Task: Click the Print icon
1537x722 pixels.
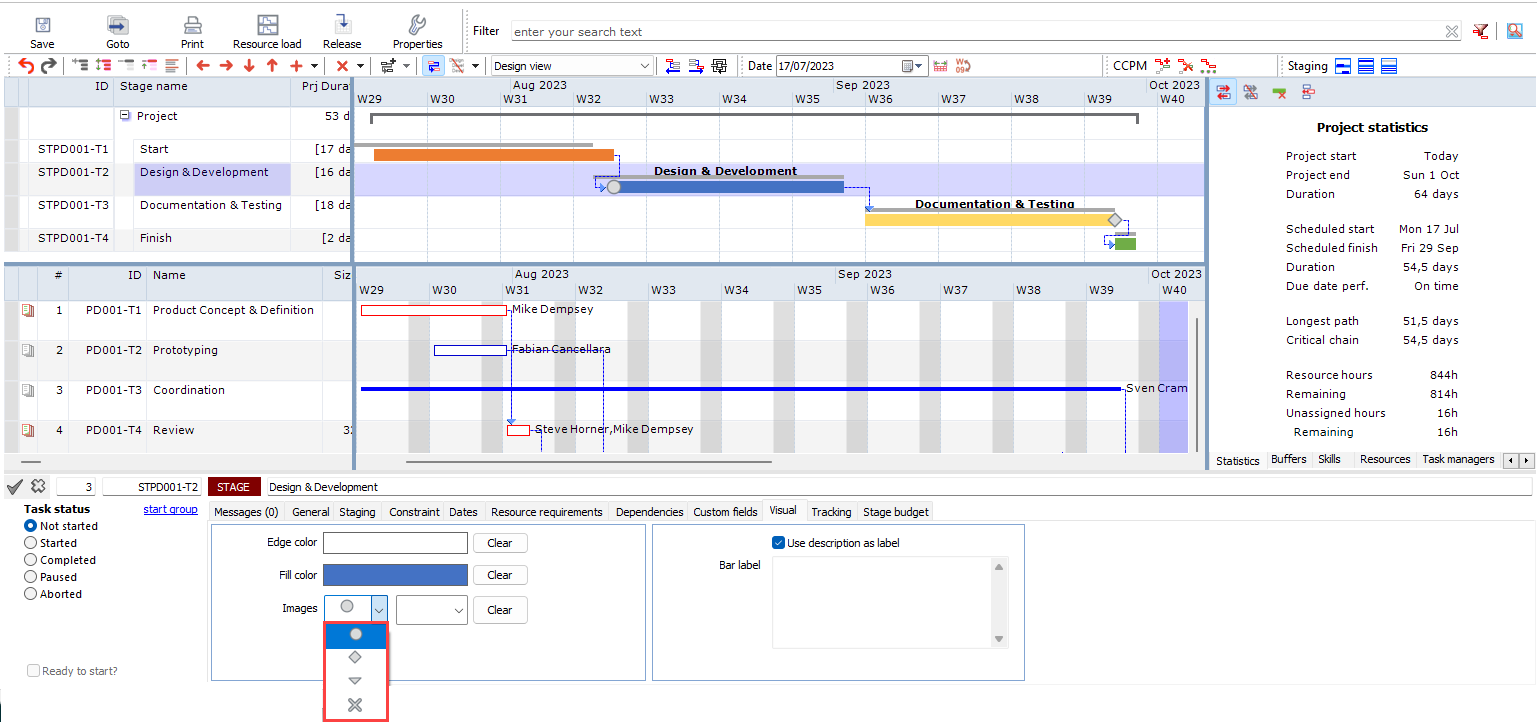Action: tap(192, 25)
